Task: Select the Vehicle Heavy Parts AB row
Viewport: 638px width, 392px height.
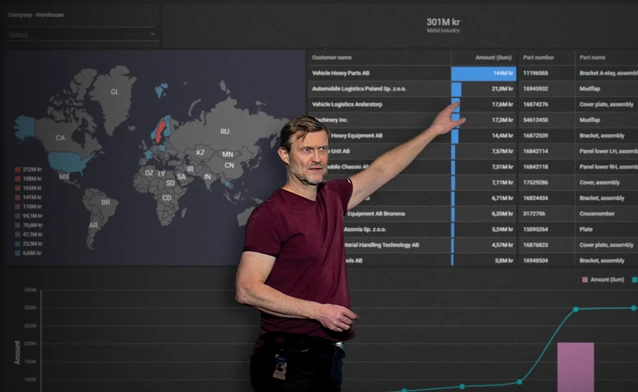Action: point(472,73)
